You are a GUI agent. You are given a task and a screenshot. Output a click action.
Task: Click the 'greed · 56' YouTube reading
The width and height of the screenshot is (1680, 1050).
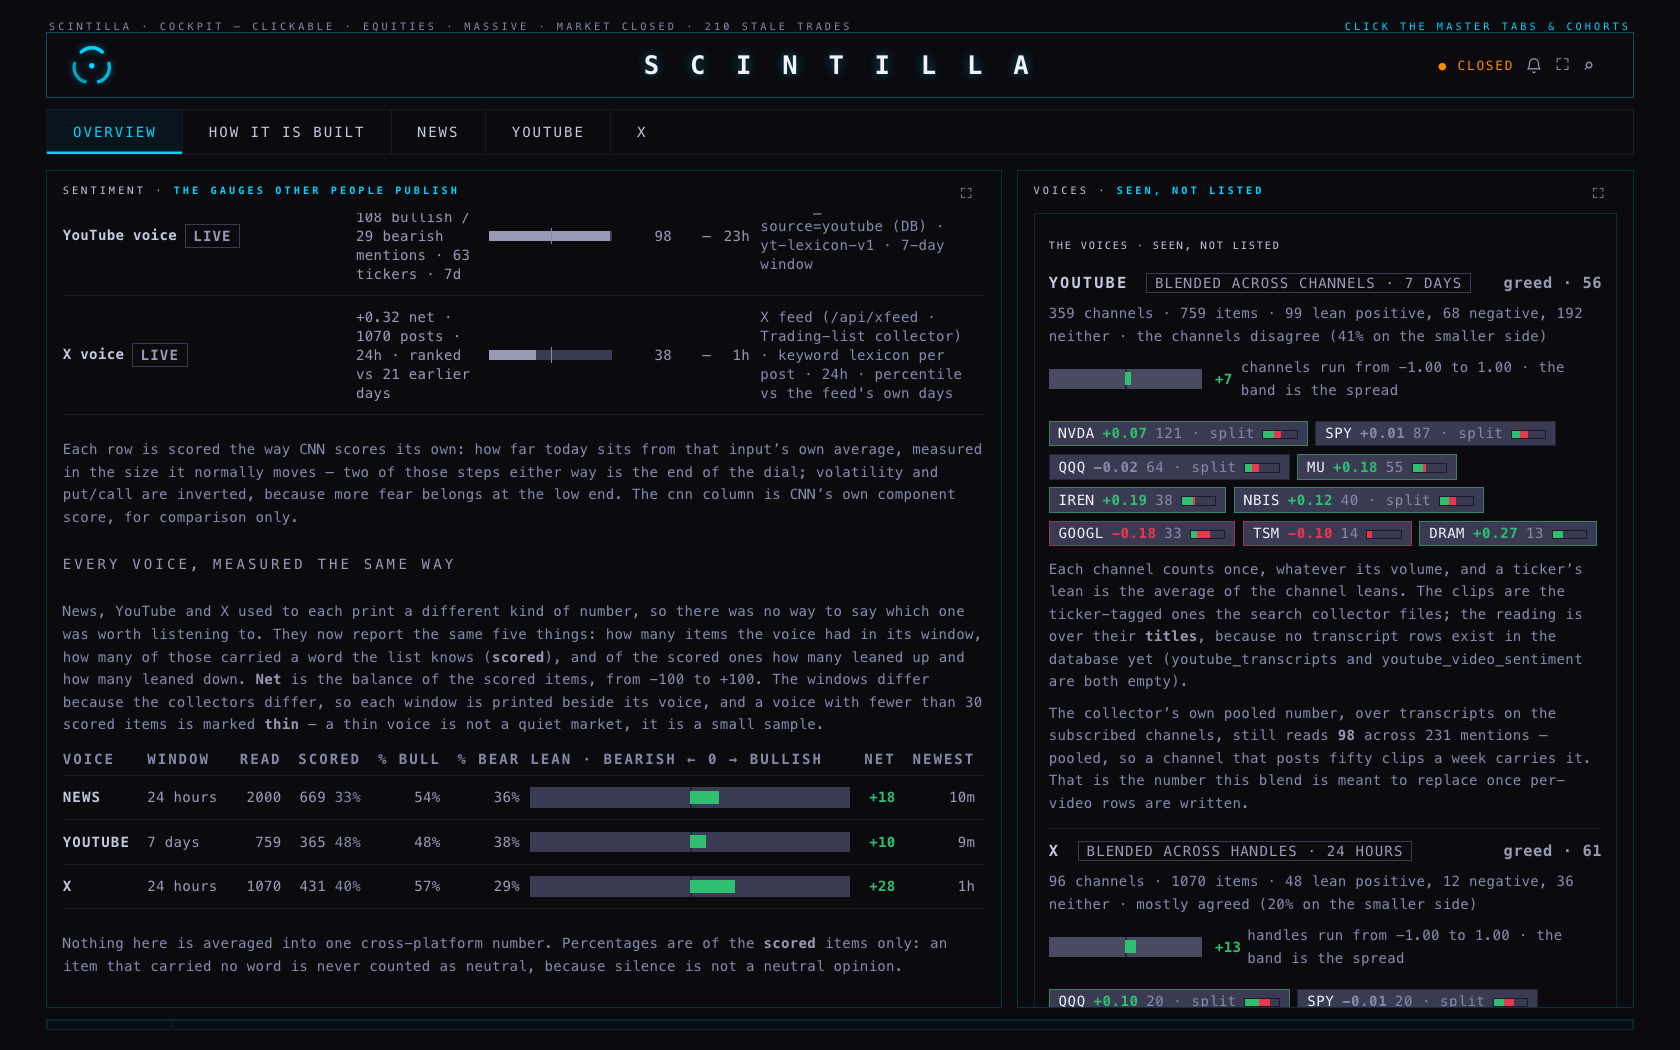[1552, 283]
